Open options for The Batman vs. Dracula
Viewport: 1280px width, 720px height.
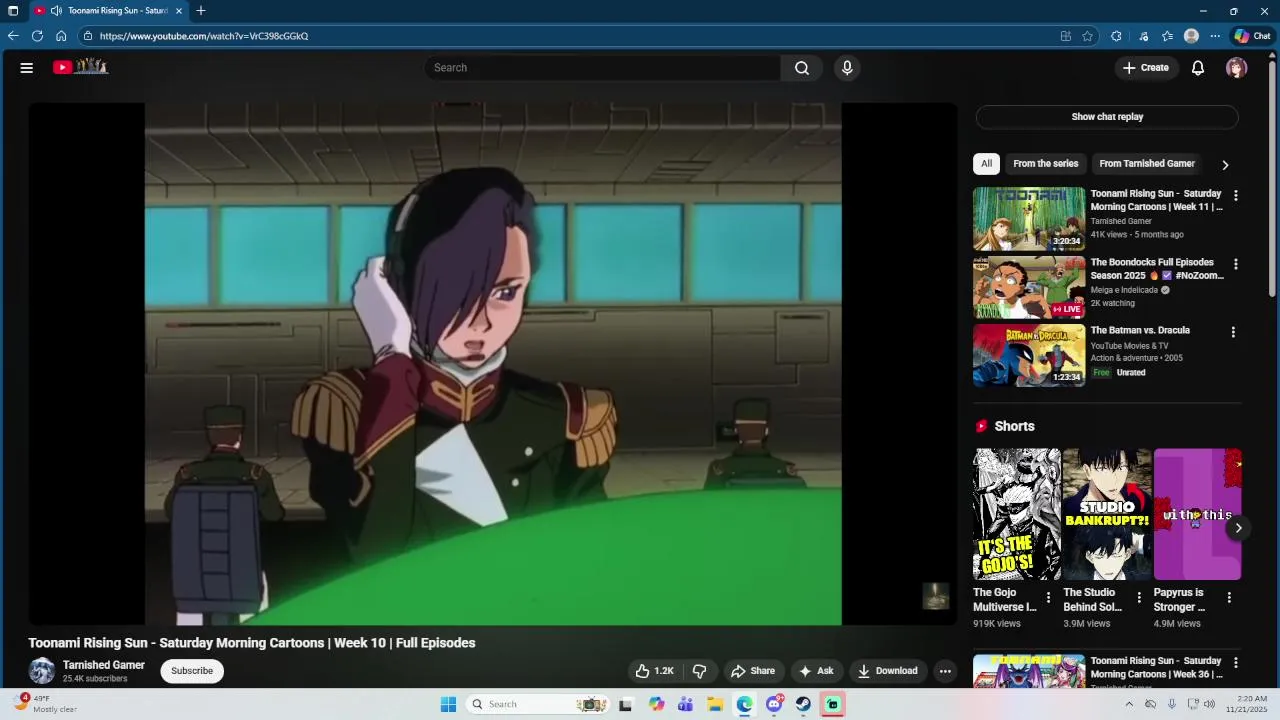tap(1233, 333)
